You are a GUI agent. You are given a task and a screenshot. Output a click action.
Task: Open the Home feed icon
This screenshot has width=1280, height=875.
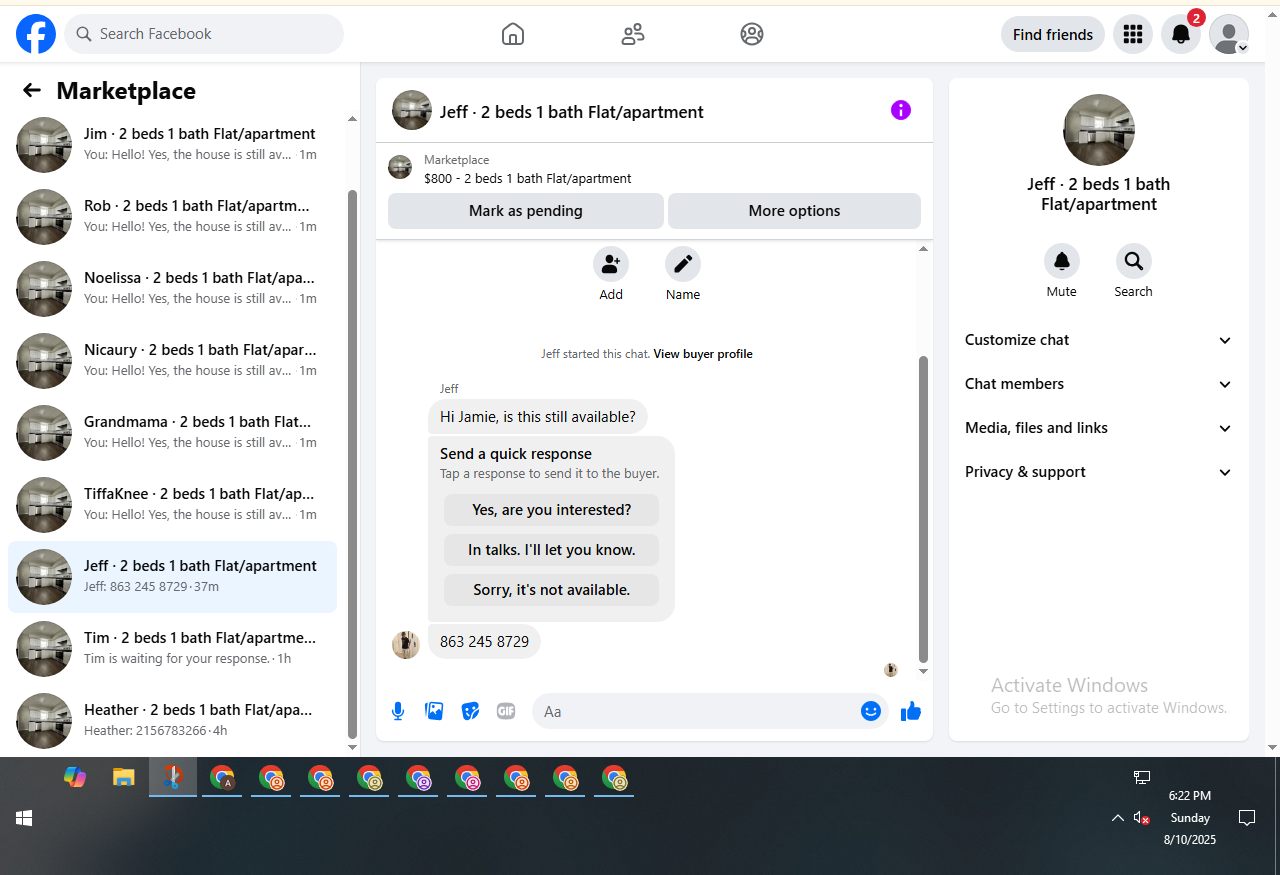[x=512, y=34]
